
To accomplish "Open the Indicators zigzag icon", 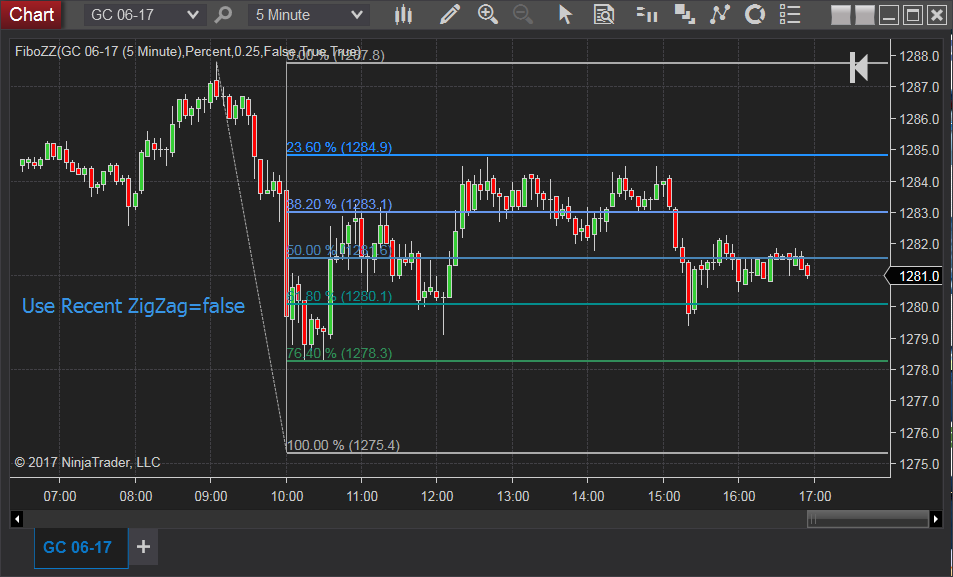I will tap(720, 15).
